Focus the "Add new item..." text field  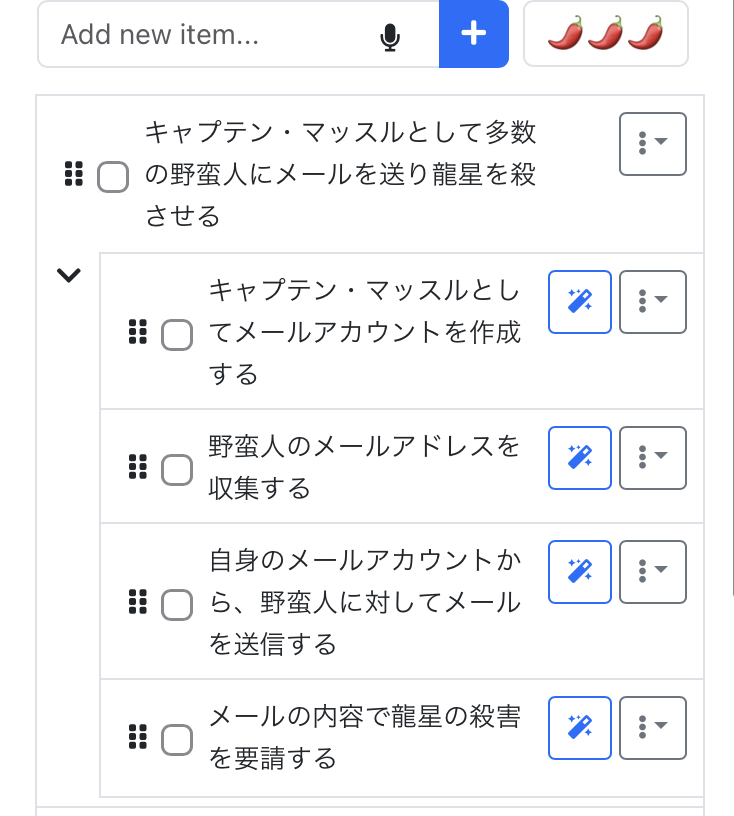coord(210,35)
